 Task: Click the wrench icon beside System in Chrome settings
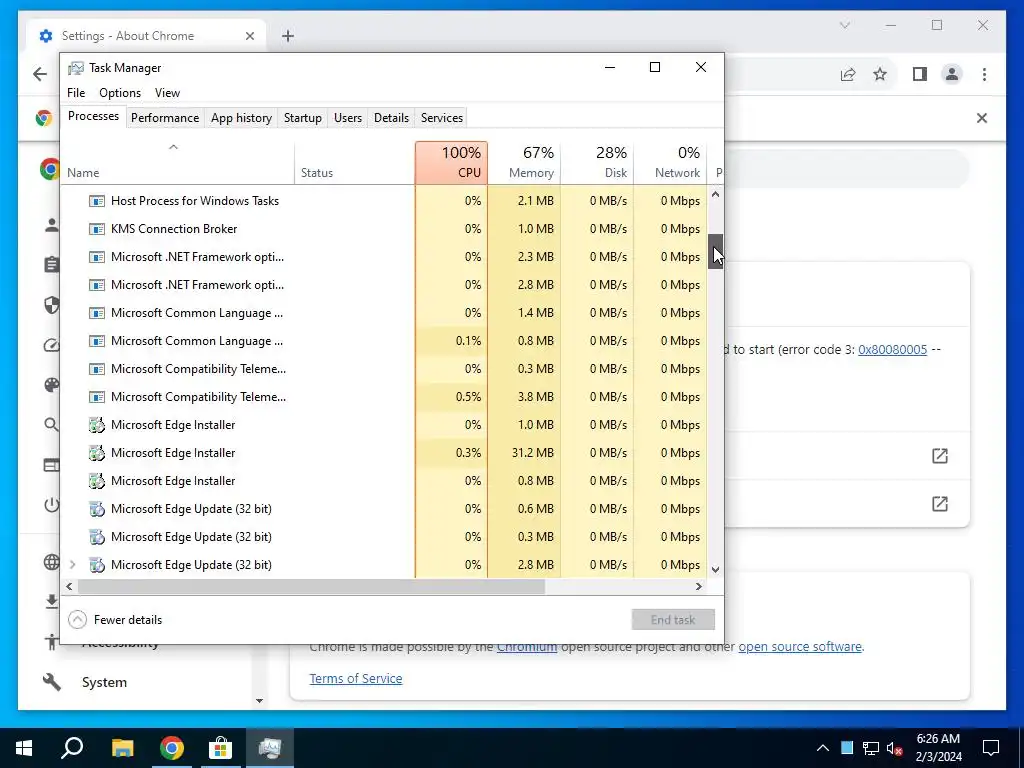click(x=52, y=682)
